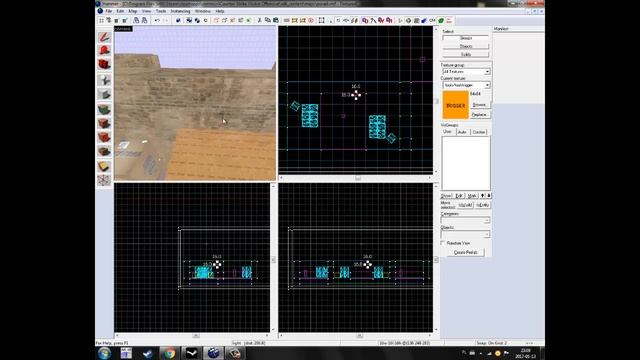
Task: Set select mode to Solids
Action: [466, 54]
